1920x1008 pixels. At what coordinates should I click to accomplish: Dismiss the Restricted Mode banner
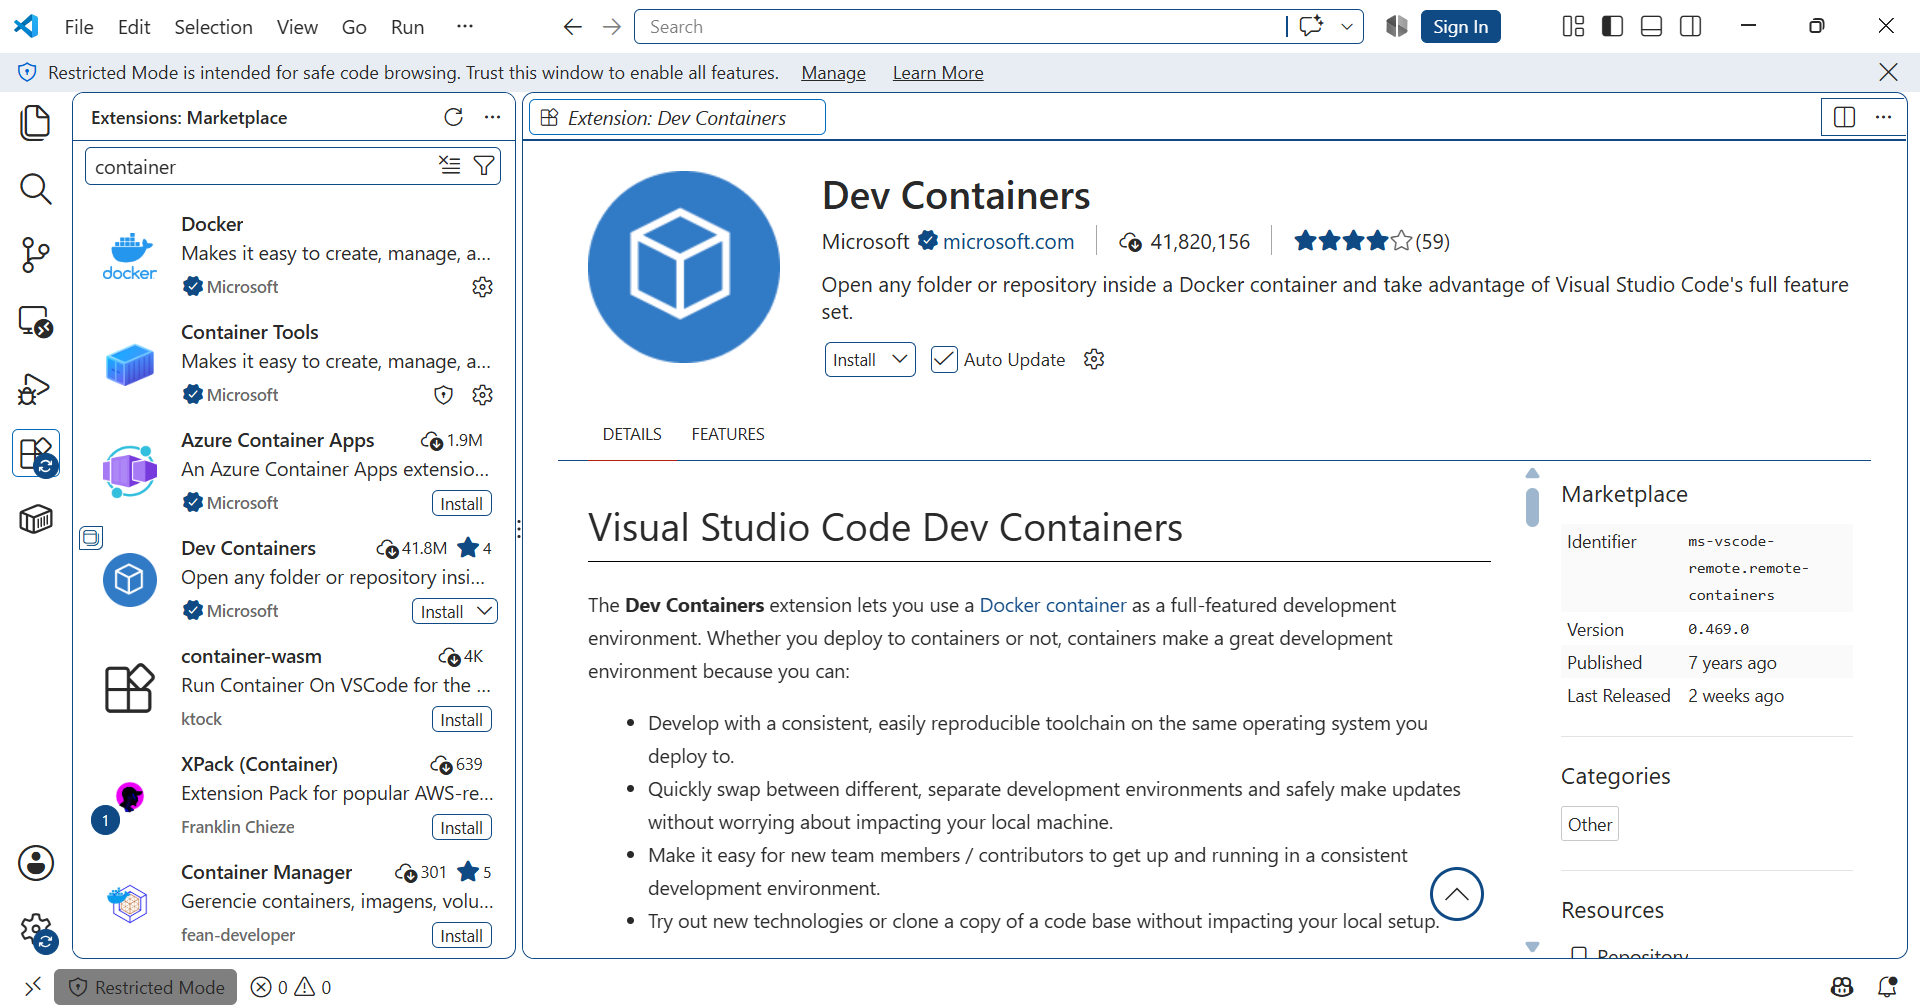pos(1888,72)
